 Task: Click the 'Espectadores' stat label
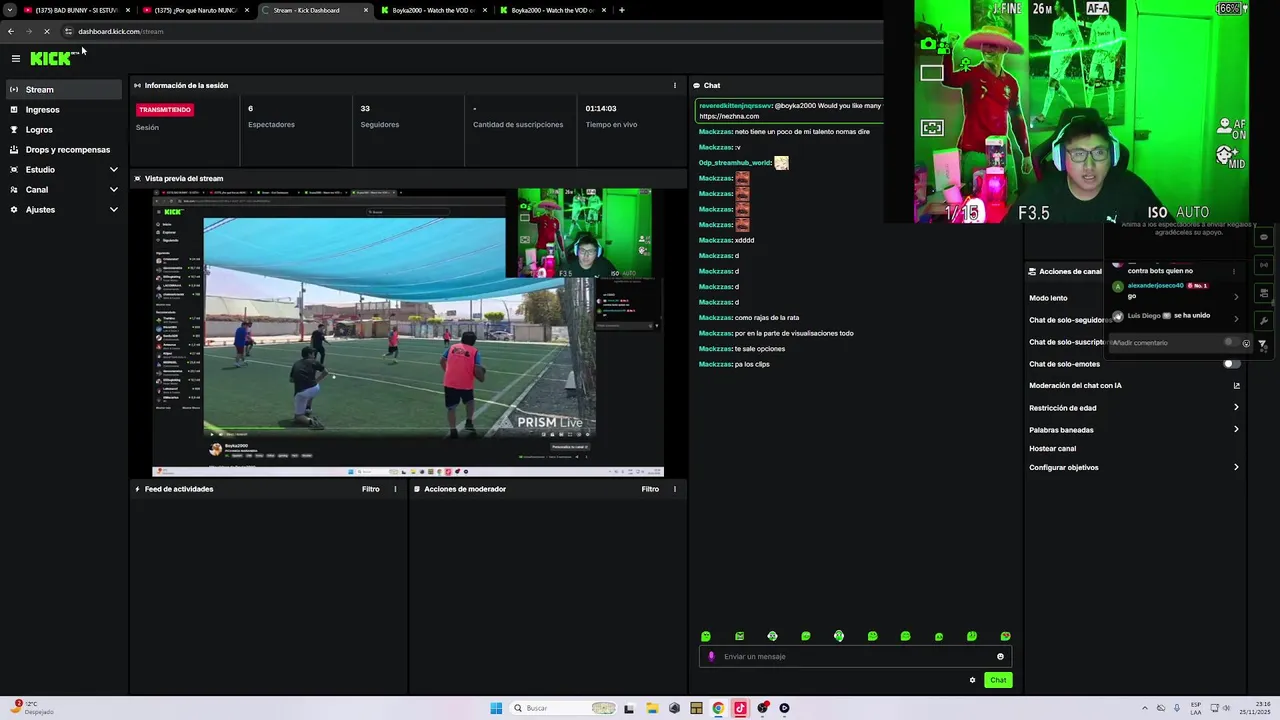pos(271,125)
